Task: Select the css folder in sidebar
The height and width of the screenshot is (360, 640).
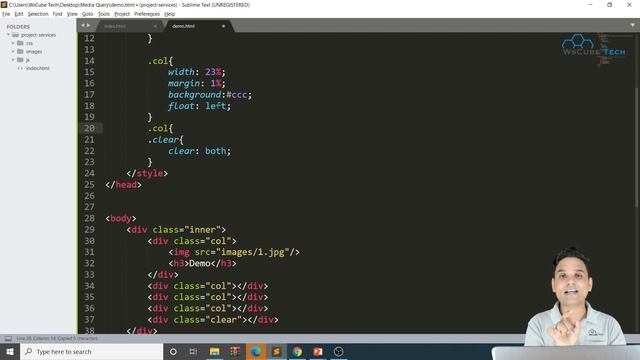Action: click(29, 43)
